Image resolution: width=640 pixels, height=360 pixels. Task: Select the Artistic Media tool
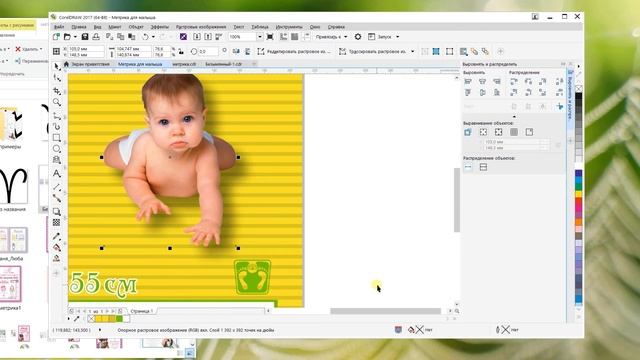click(57, 127)
